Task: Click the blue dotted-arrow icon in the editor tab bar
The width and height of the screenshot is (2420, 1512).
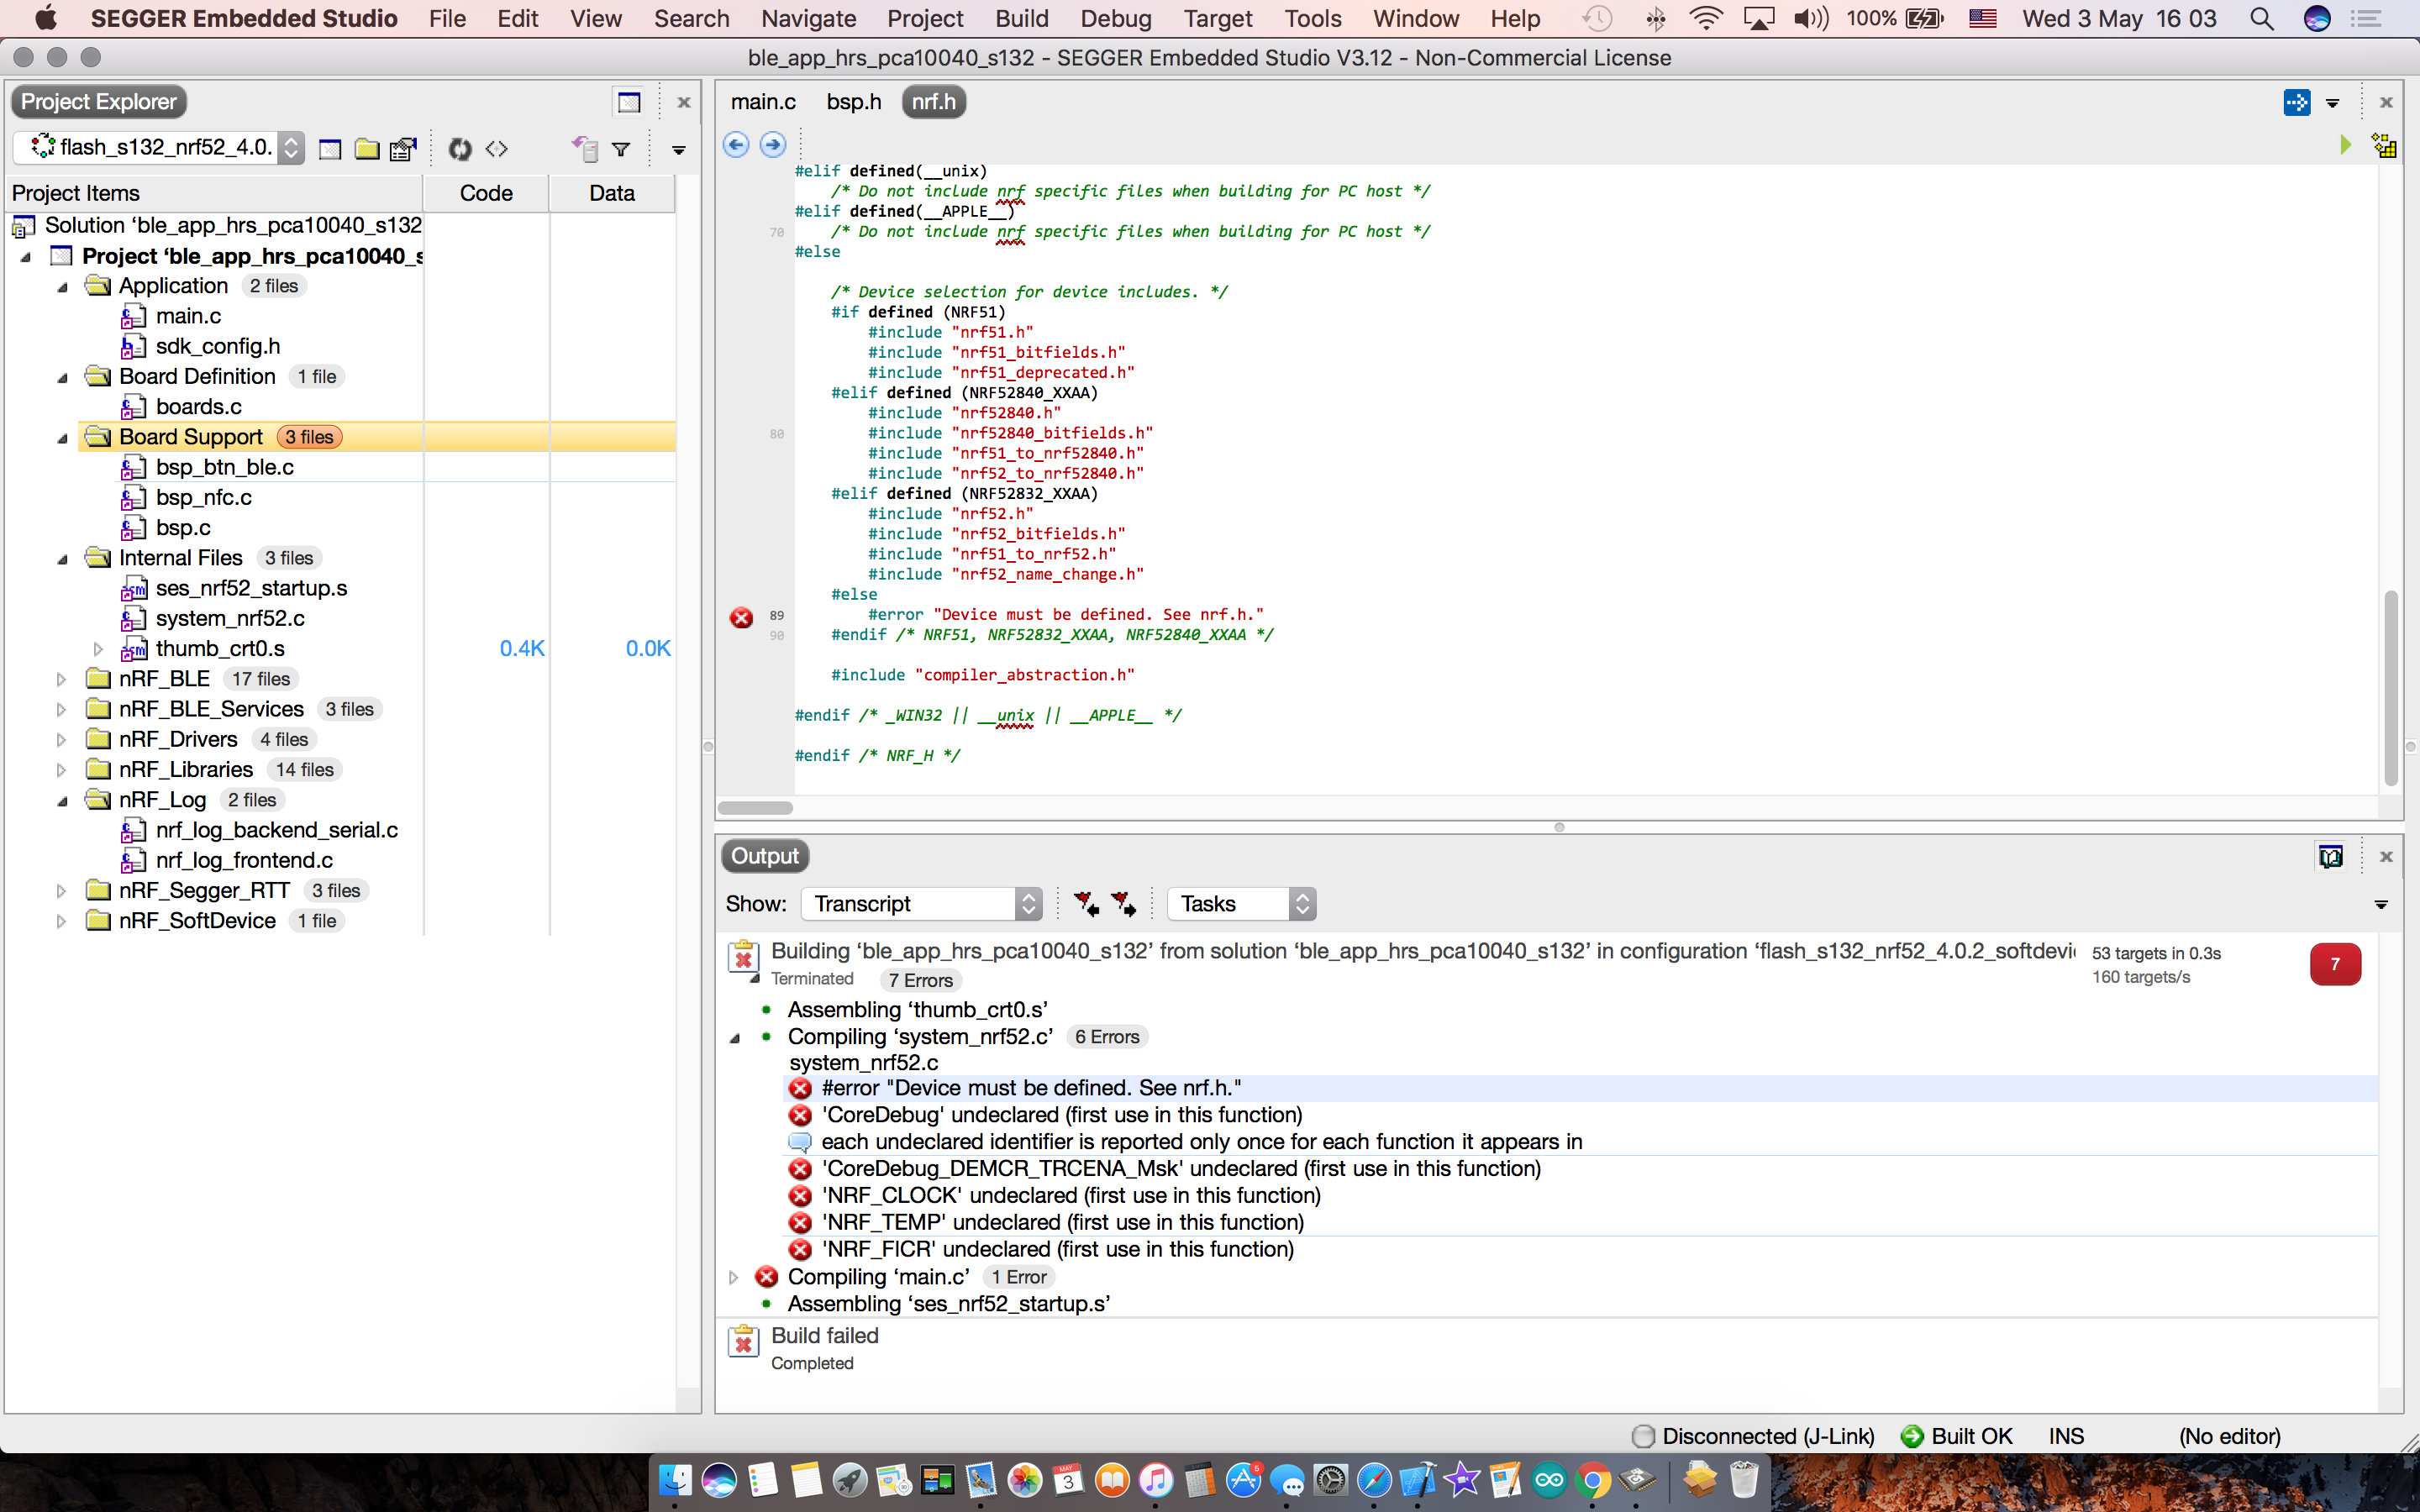Action: (2297, 102)
